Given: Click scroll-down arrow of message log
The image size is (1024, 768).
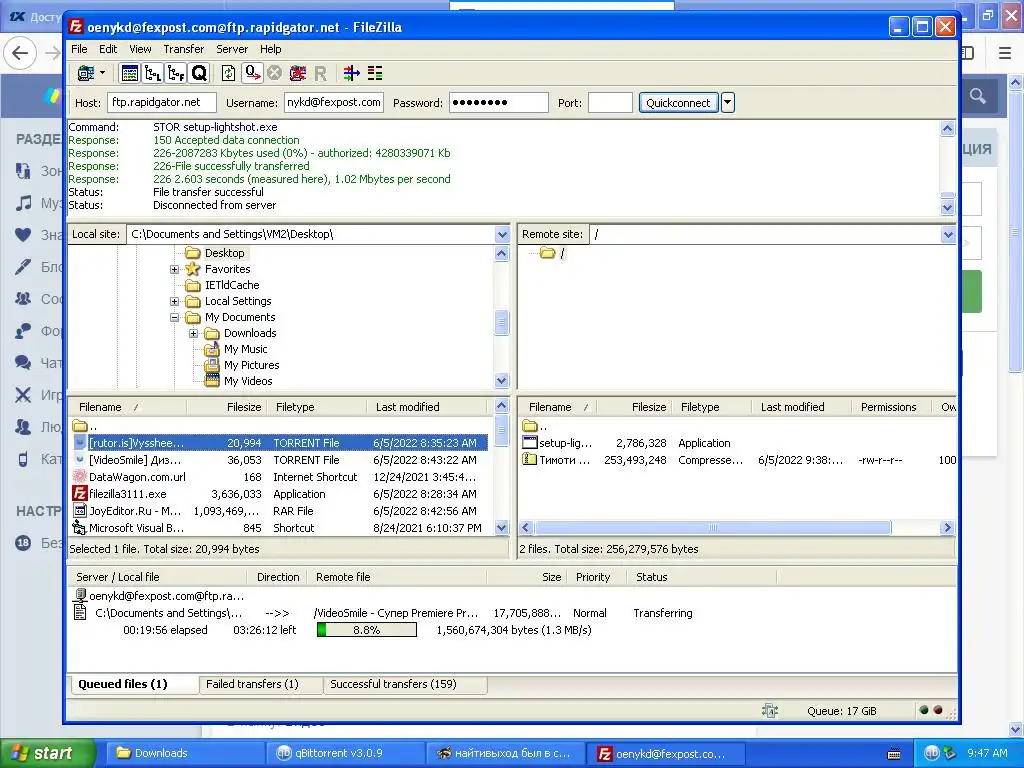Looking at the screenshot, I should pyautogui.click(x=948, y=208).
